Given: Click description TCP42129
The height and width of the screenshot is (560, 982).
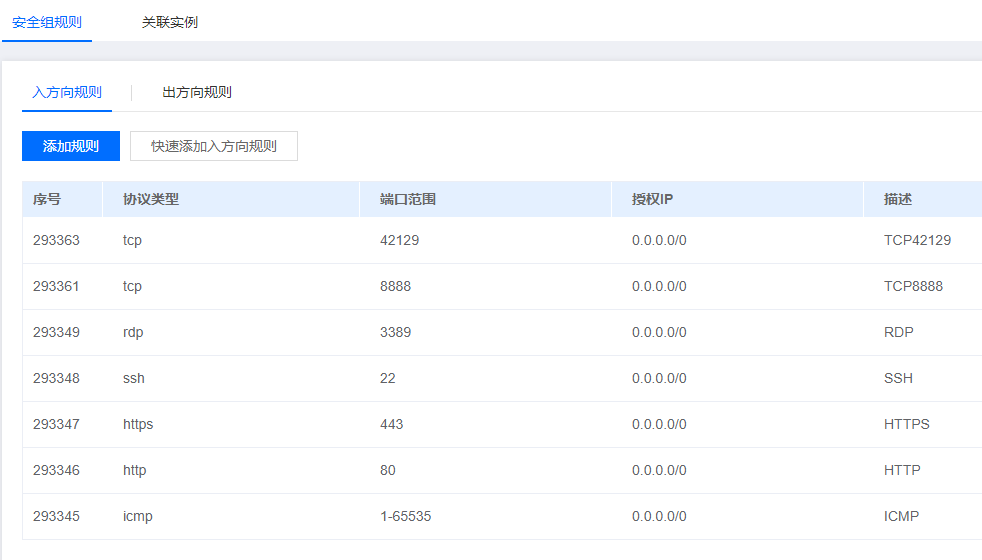Looking at the screenshot, I should click(x=917, y=241).
